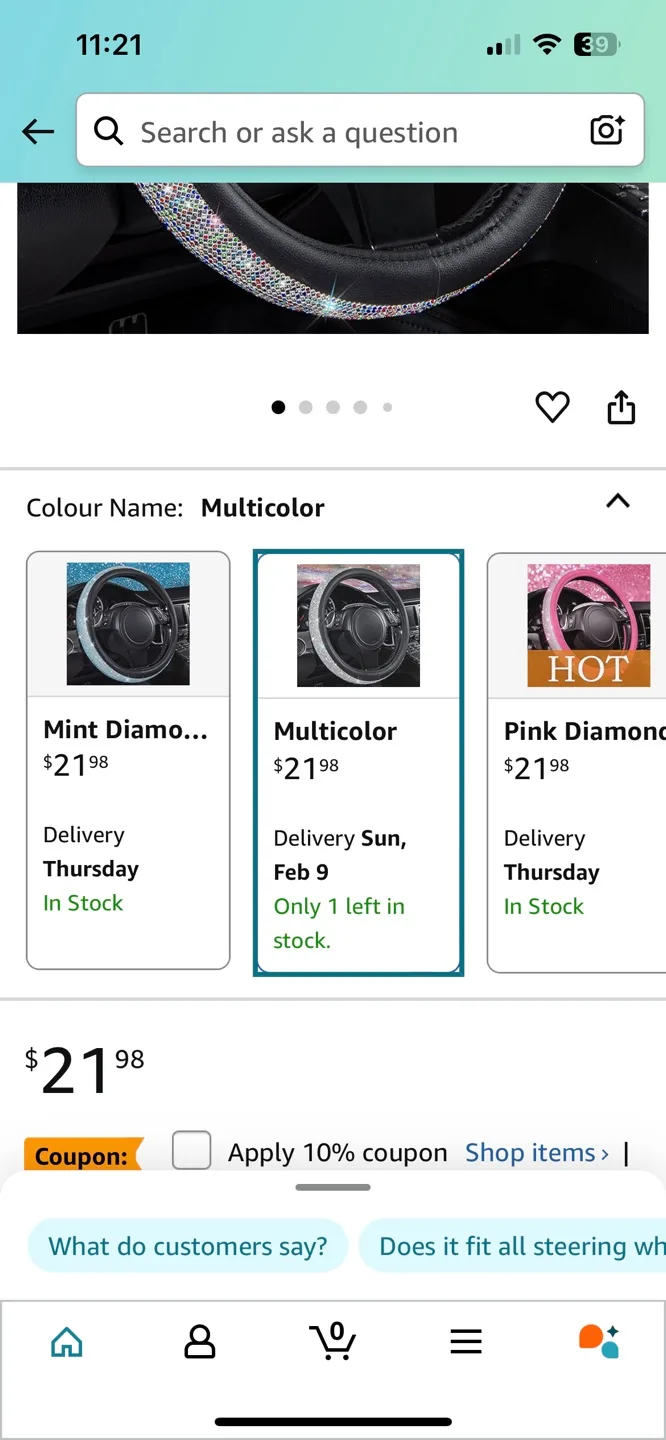Tap the share icon
This screenshot has width=666, height=1440.
coord(621,407)
